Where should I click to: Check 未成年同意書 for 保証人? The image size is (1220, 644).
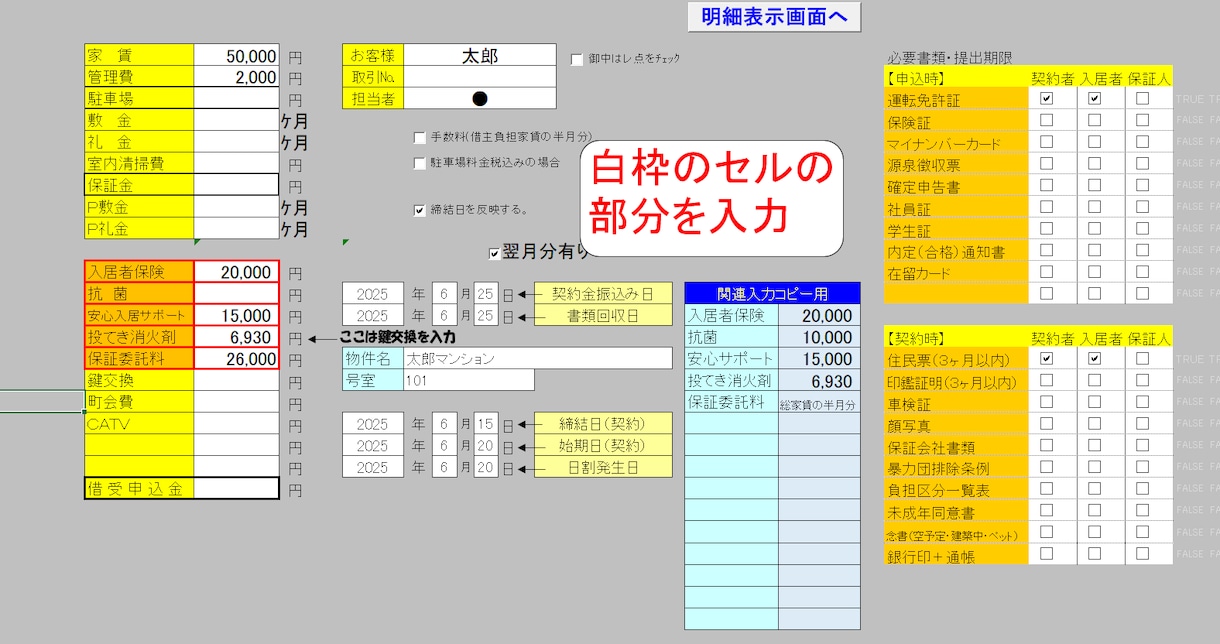tap(1142, 510)
